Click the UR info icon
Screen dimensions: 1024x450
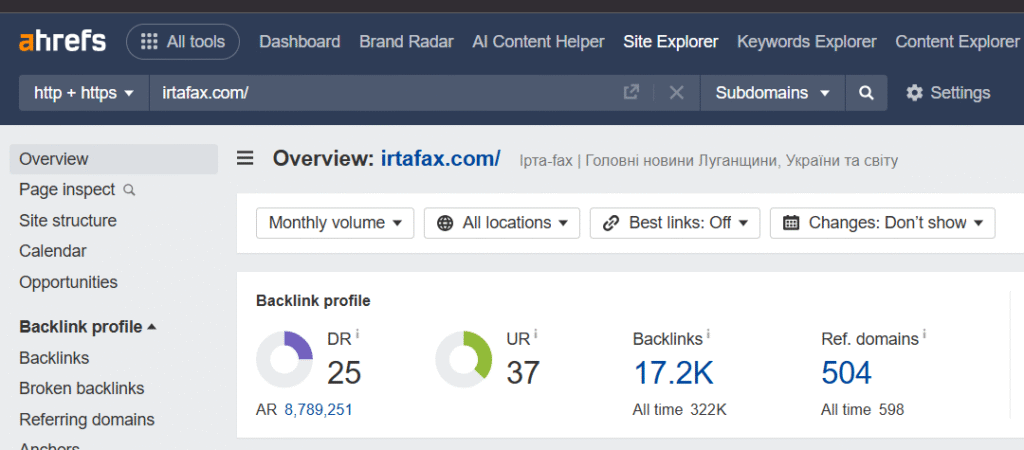(x=537, y=334)
